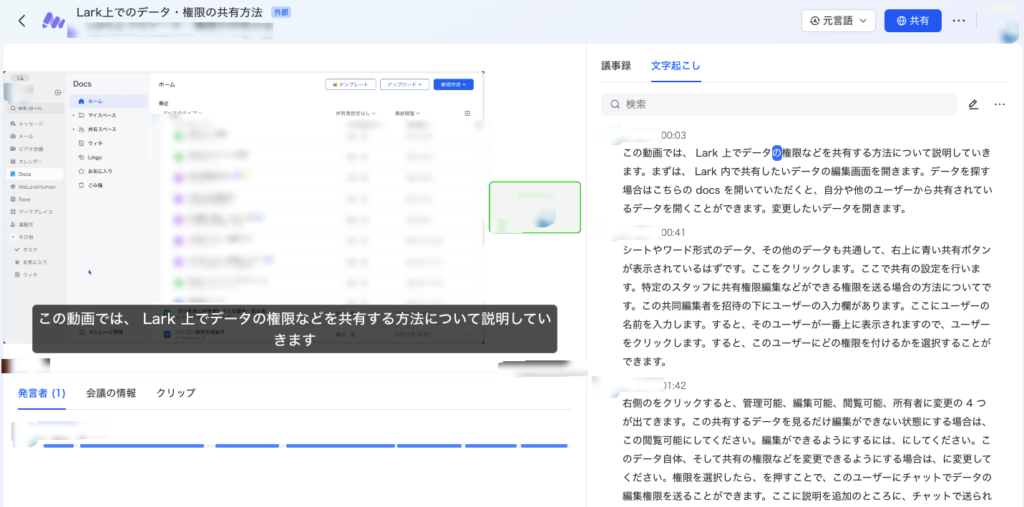The height and width of the screenshot is (507, 1024).
Task: Click the 外部 tag beside the title
Action: pyautogui.click(x=279, y=12)
